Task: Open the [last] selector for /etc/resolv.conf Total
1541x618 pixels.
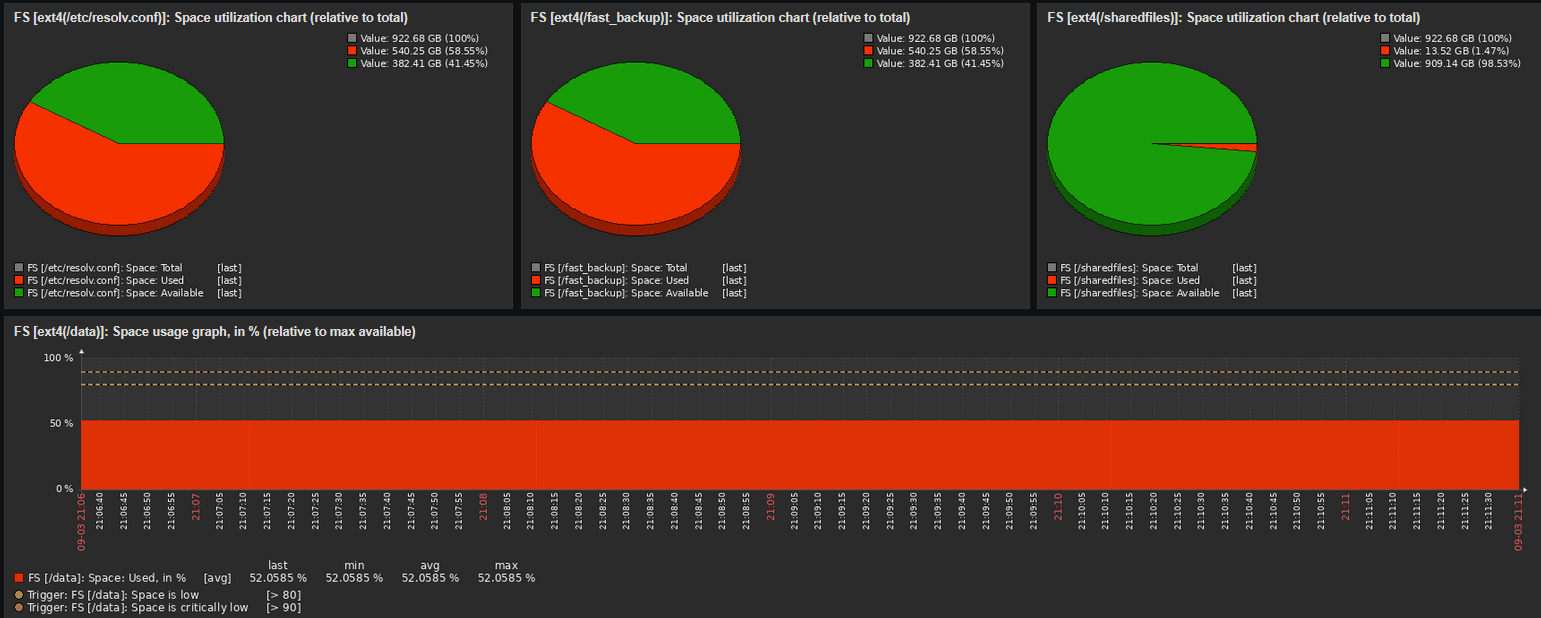Action: click(228, 267)
